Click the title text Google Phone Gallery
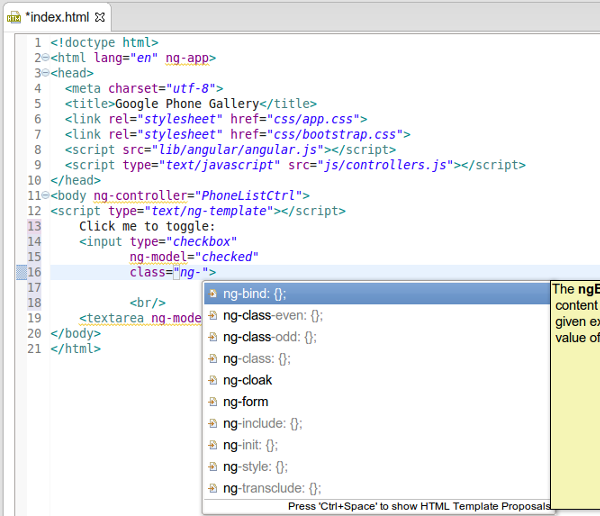This screenshot has width=600, height=516. [187, 104]
